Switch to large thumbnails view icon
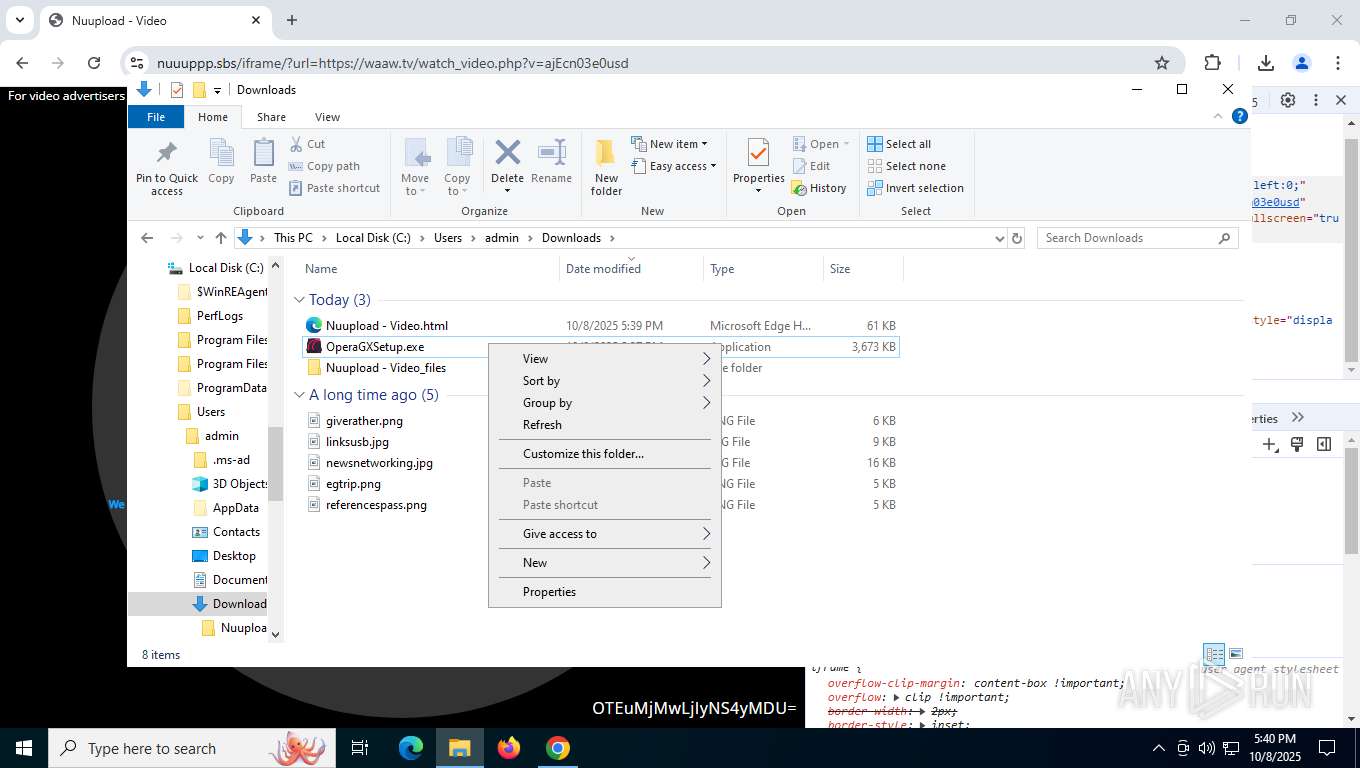 (x=1236, y=654)
